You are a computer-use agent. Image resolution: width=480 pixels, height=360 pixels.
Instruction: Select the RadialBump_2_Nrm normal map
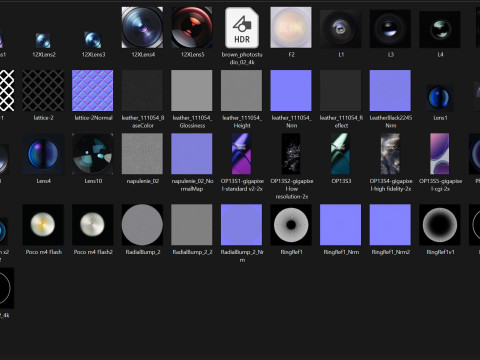[242, 225]
